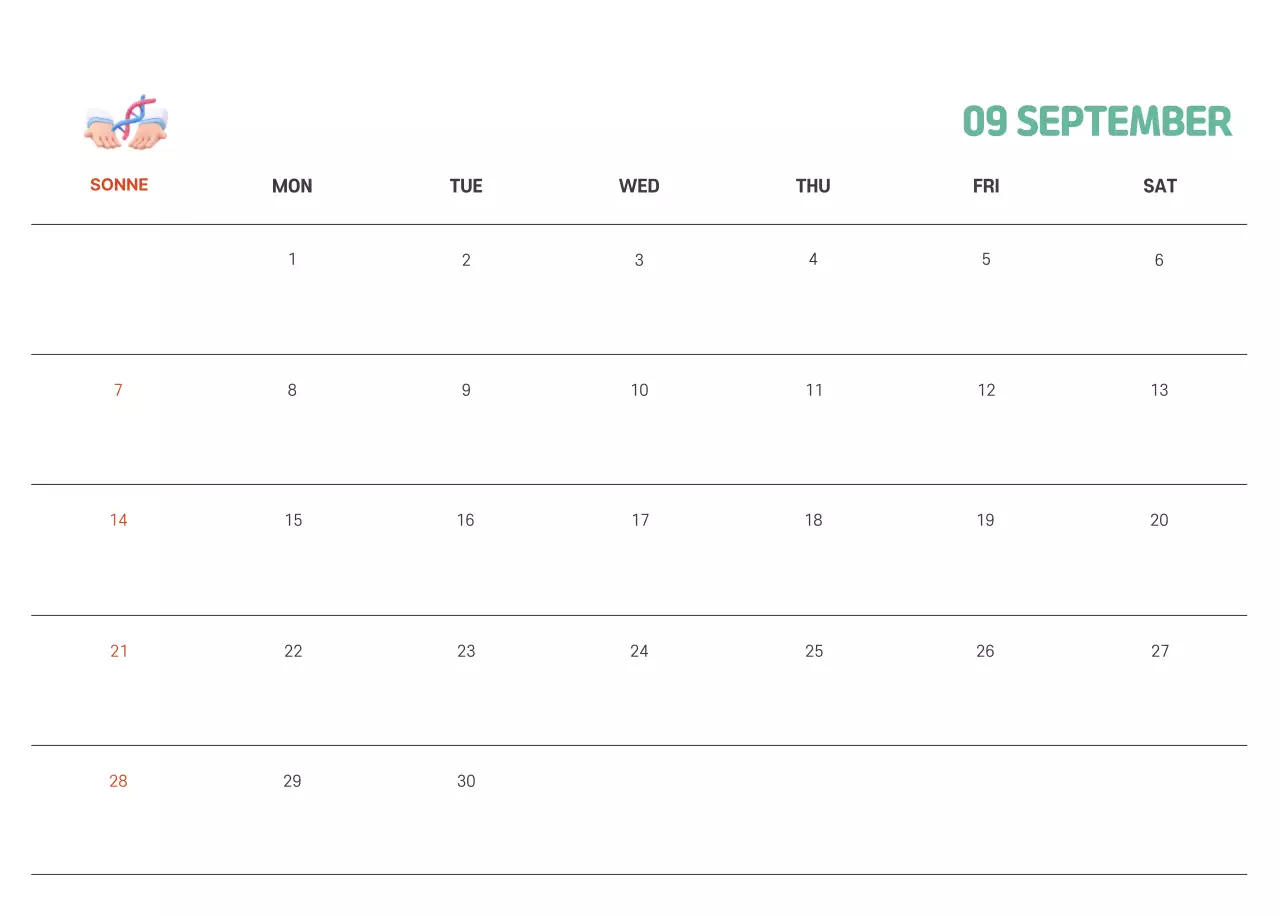Viewport: 1280px width, 916px height.
Task: Select Sunday the 7th
Action: click(x=118, y=390)
